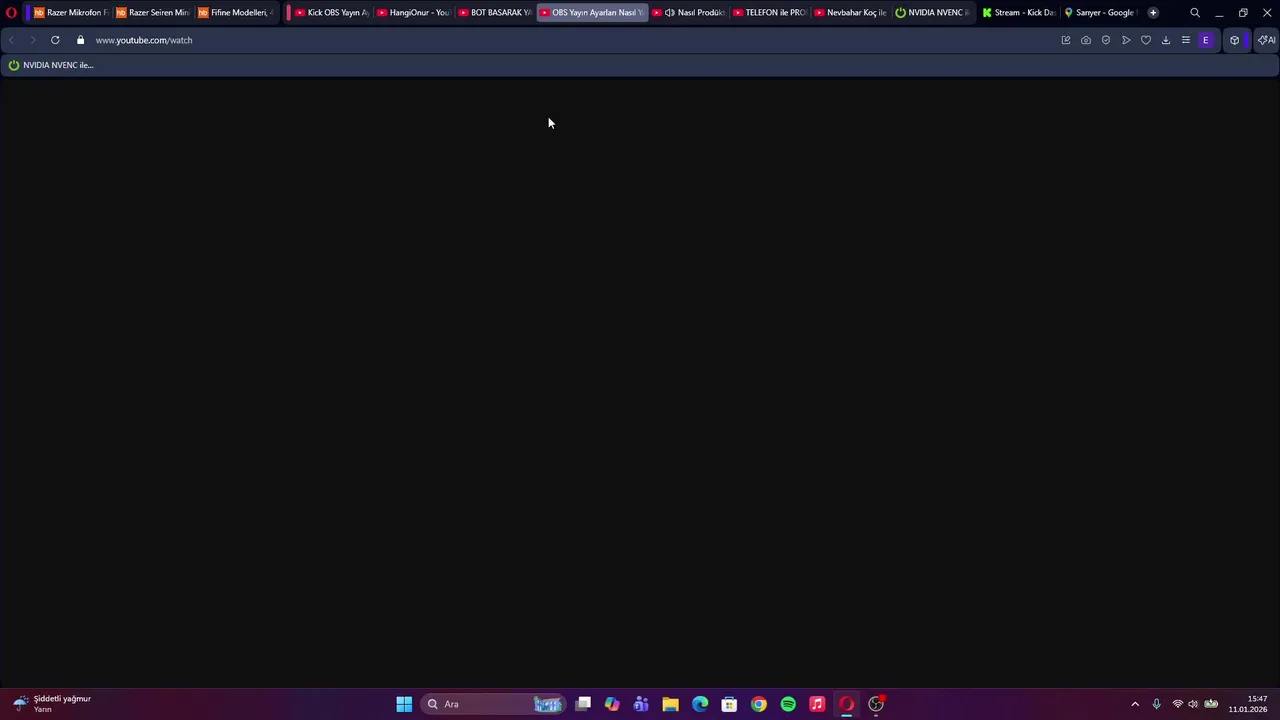Screen dimensions: 1280x720
Task: Open the downloads panel
Action: click(x=1166, y=40)
